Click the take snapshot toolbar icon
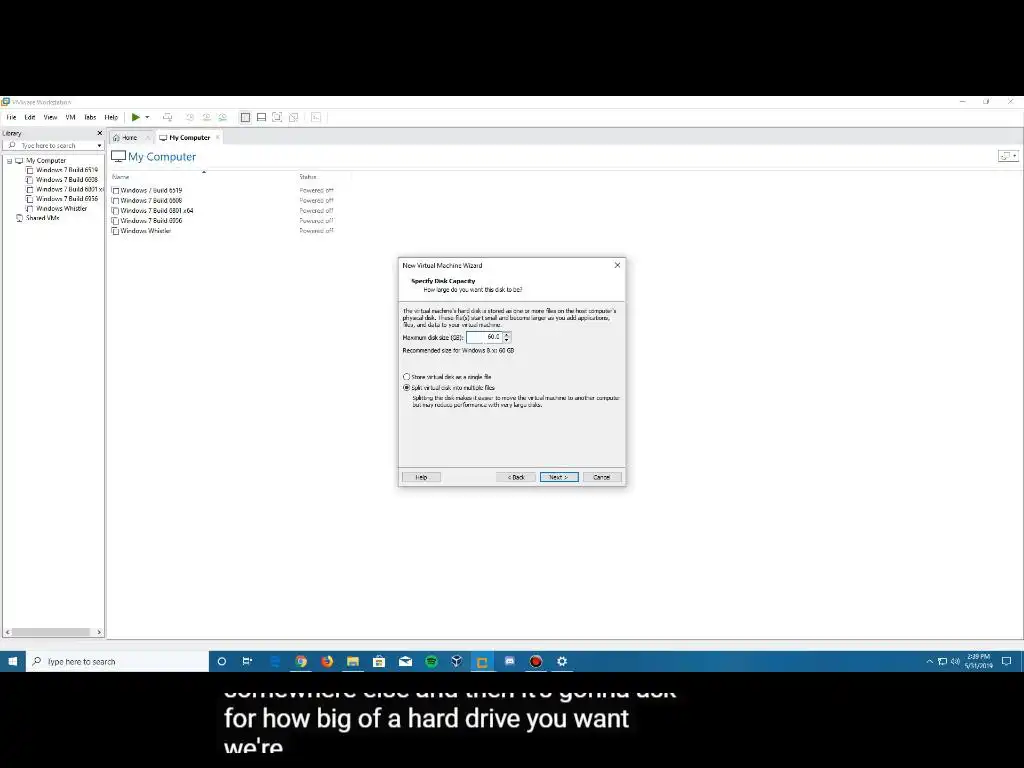The image size is (1024, 768). point(190,118)
